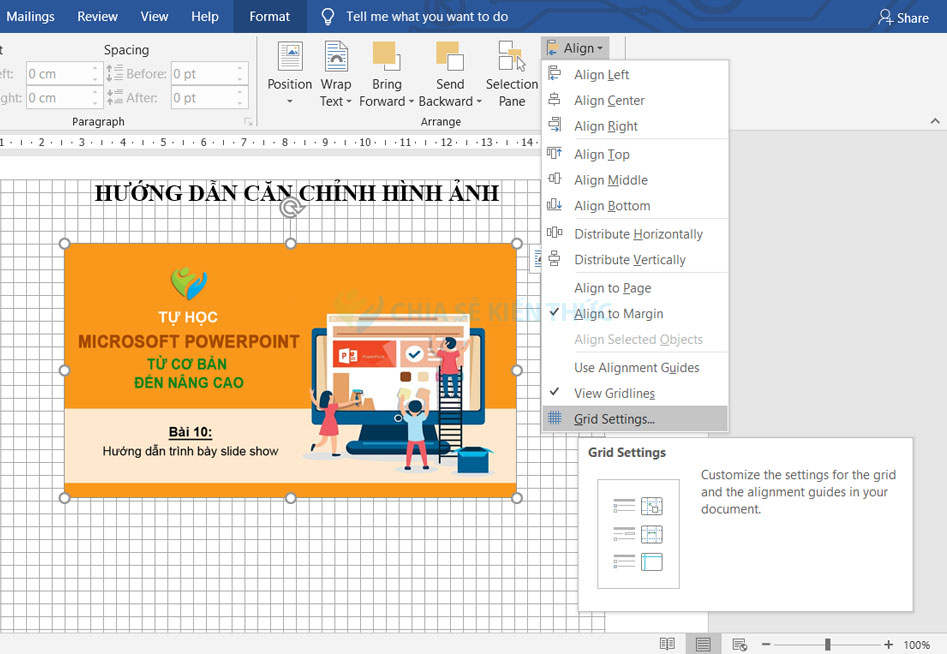Open the Mailings tab
Image resolution: width=947 pixels, height=654 pixels.
[30, 16]
